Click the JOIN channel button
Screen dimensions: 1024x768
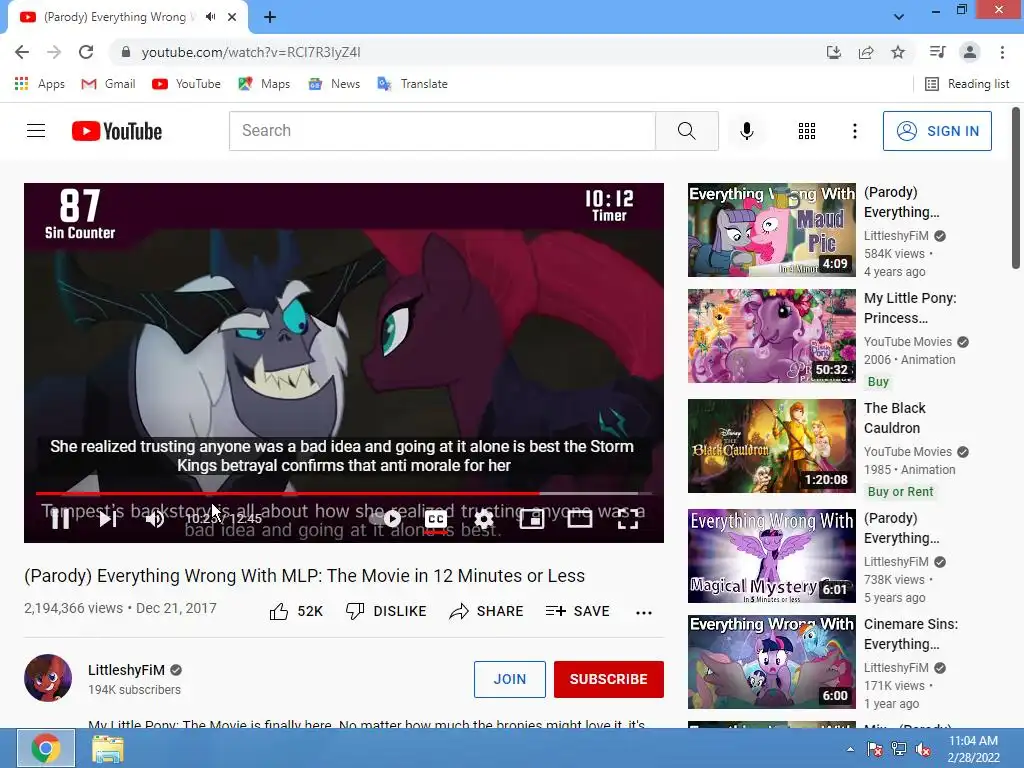[x=509, y=679]
